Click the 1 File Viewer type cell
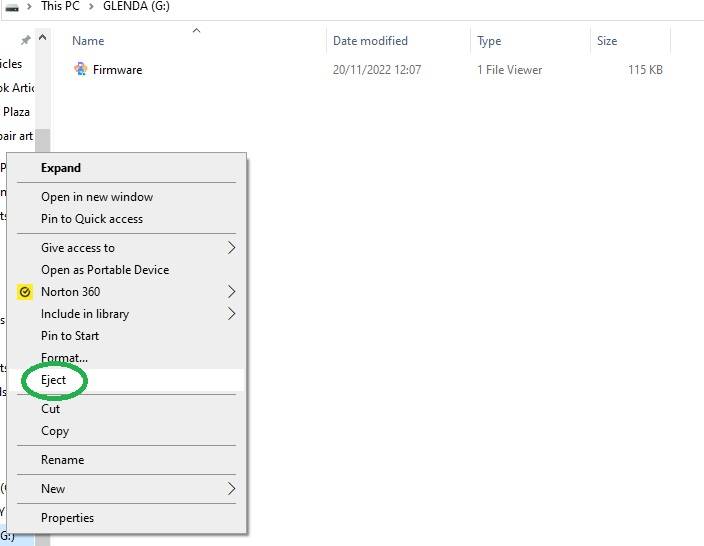The image size is (704, 546). [510, 70]
